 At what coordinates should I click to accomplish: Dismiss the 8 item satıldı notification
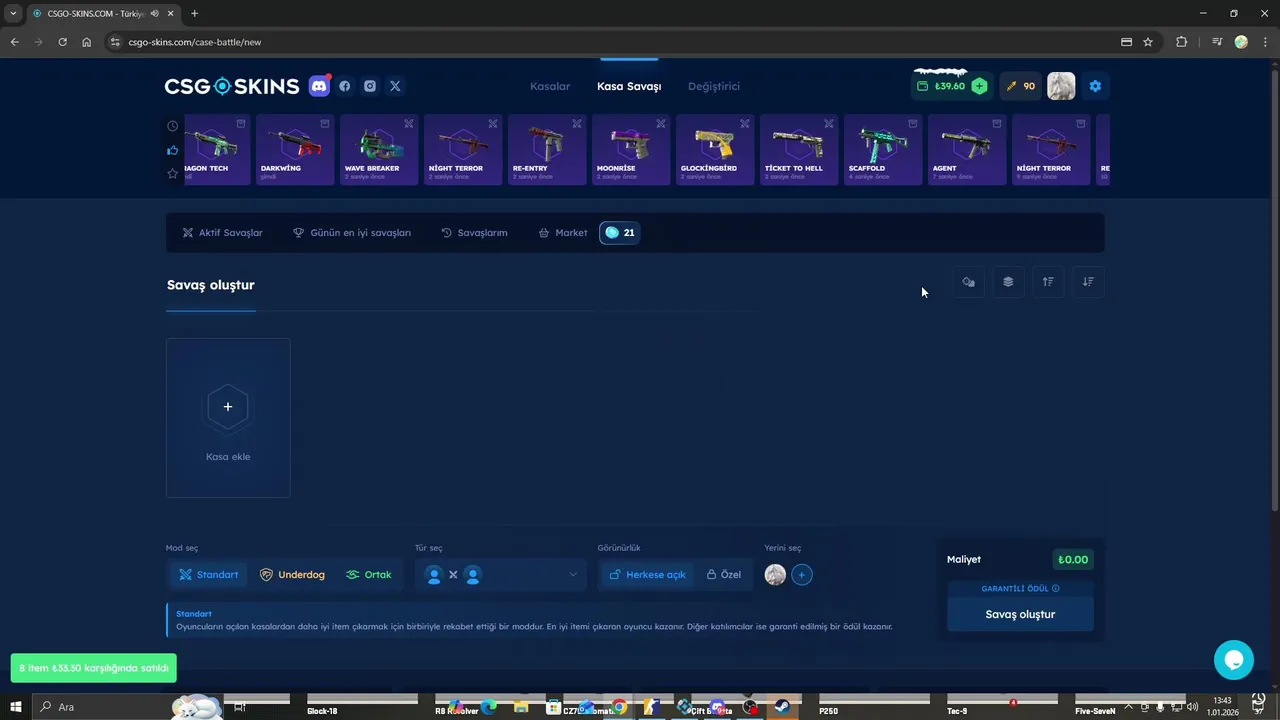coord(94,667)
